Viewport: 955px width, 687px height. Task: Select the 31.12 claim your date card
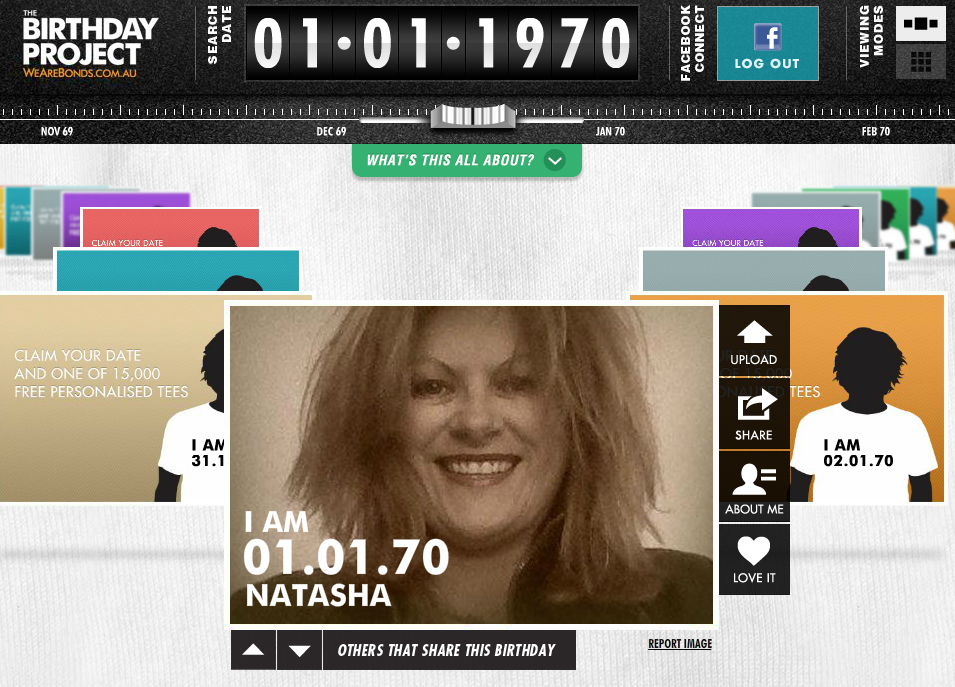(112, 399)
